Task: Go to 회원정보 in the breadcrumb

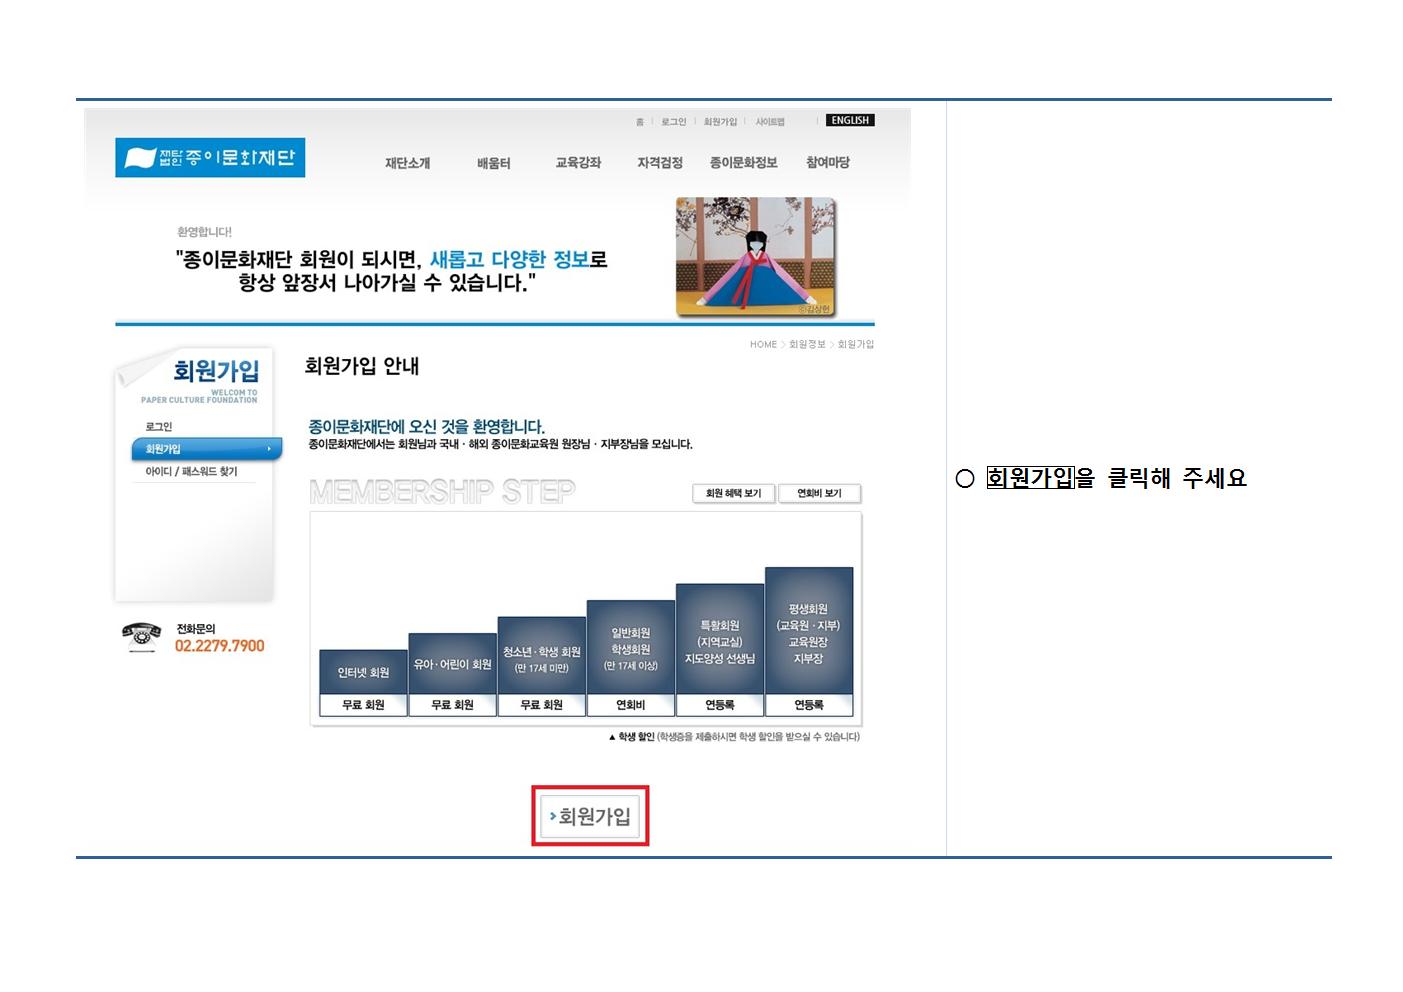Action: (807, 344)
